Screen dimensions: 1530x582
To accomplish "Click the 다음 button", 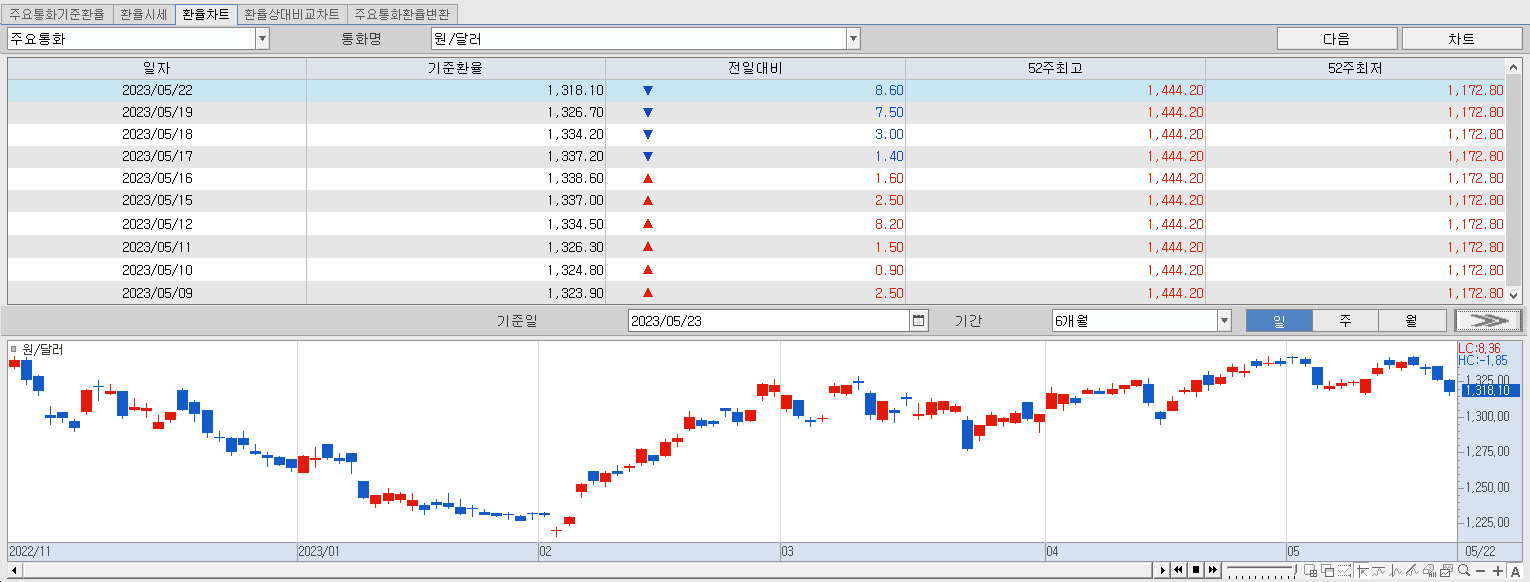I will click(1337, 39).
